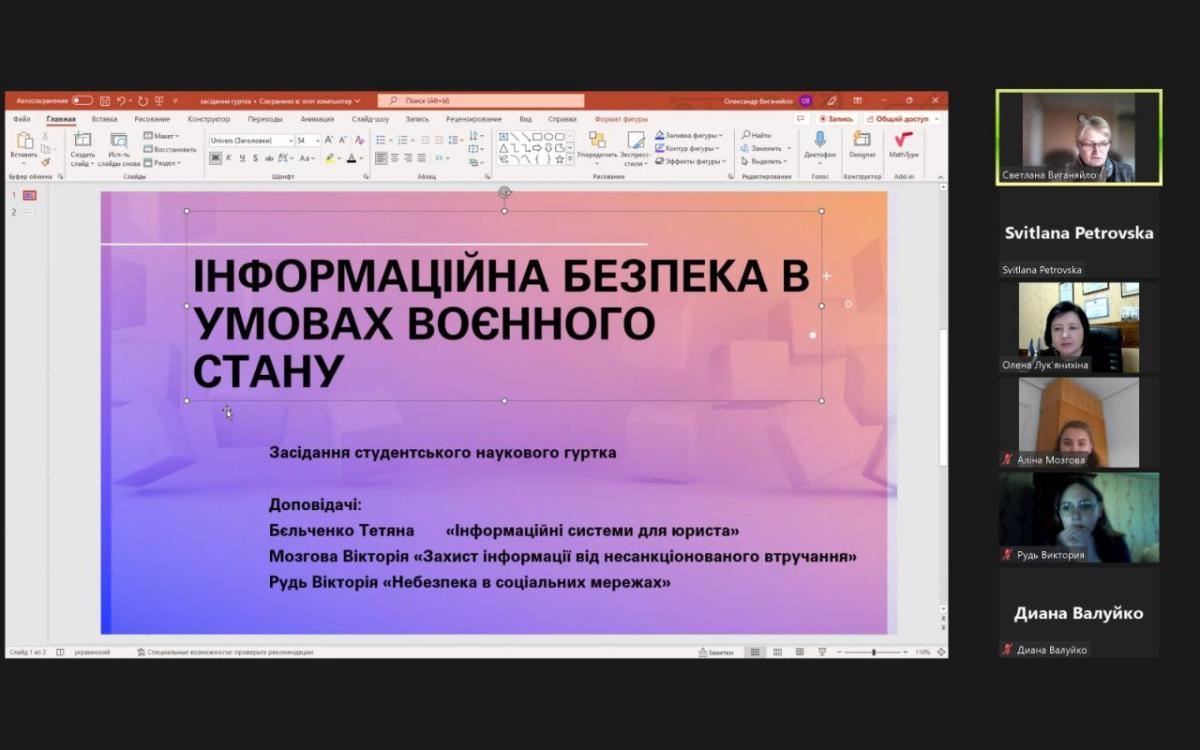The height and width of the screenshot is (750, 1200).
Task: Click pen/ink icon in title bar
Action: coord(832,101)
